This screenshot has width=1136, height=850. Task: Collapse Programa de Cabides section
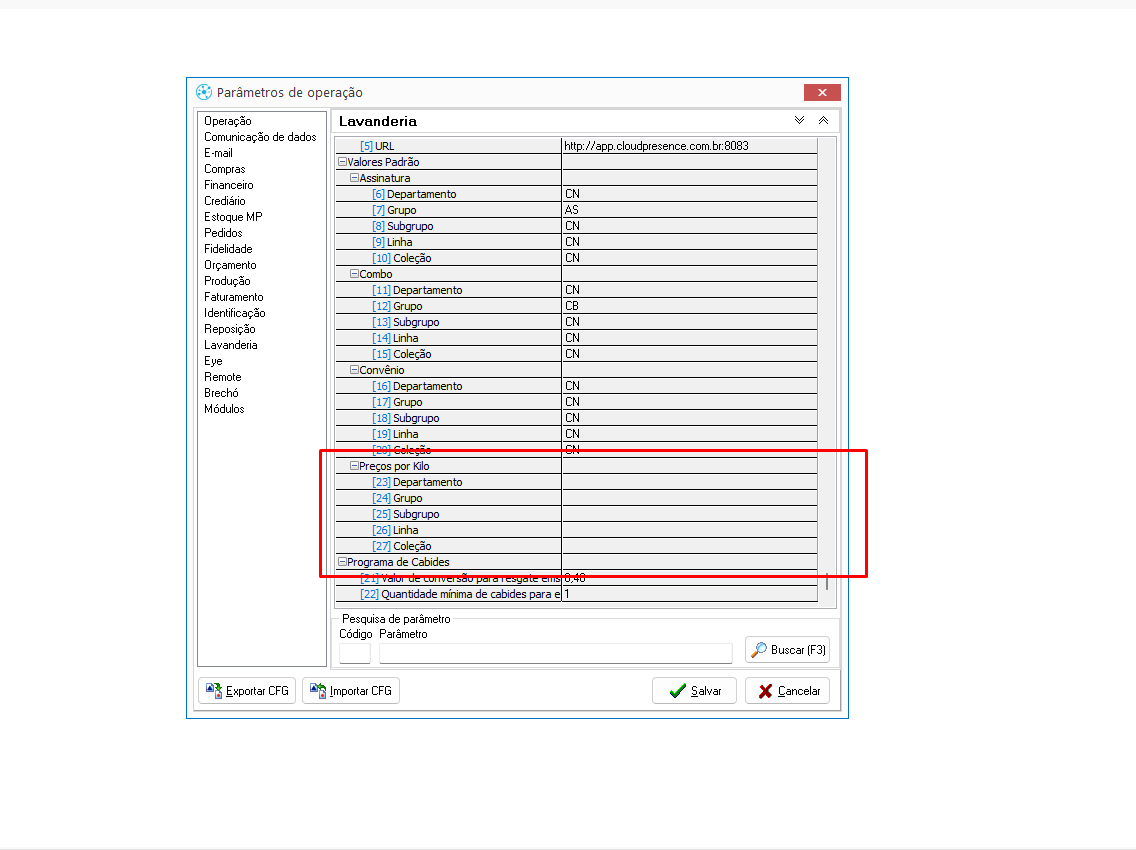pyautogui.click(x=342, y=562)
